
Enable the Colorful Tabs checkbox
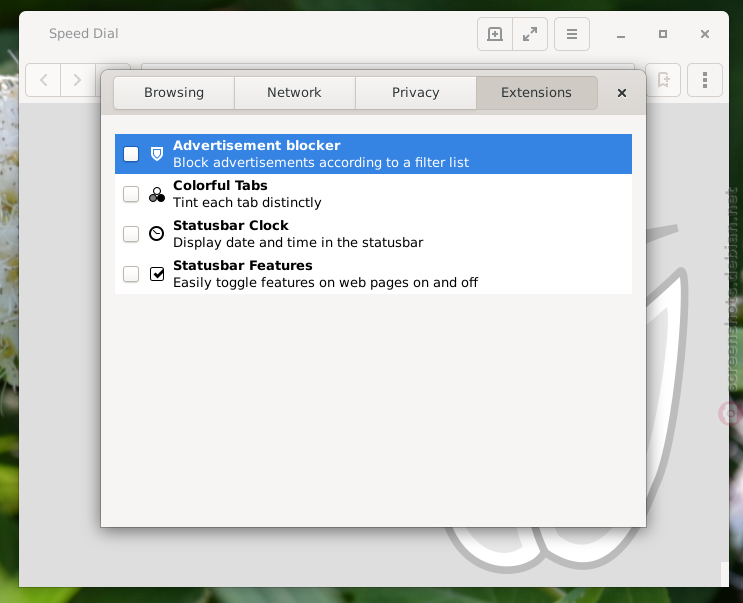(131, 194)
